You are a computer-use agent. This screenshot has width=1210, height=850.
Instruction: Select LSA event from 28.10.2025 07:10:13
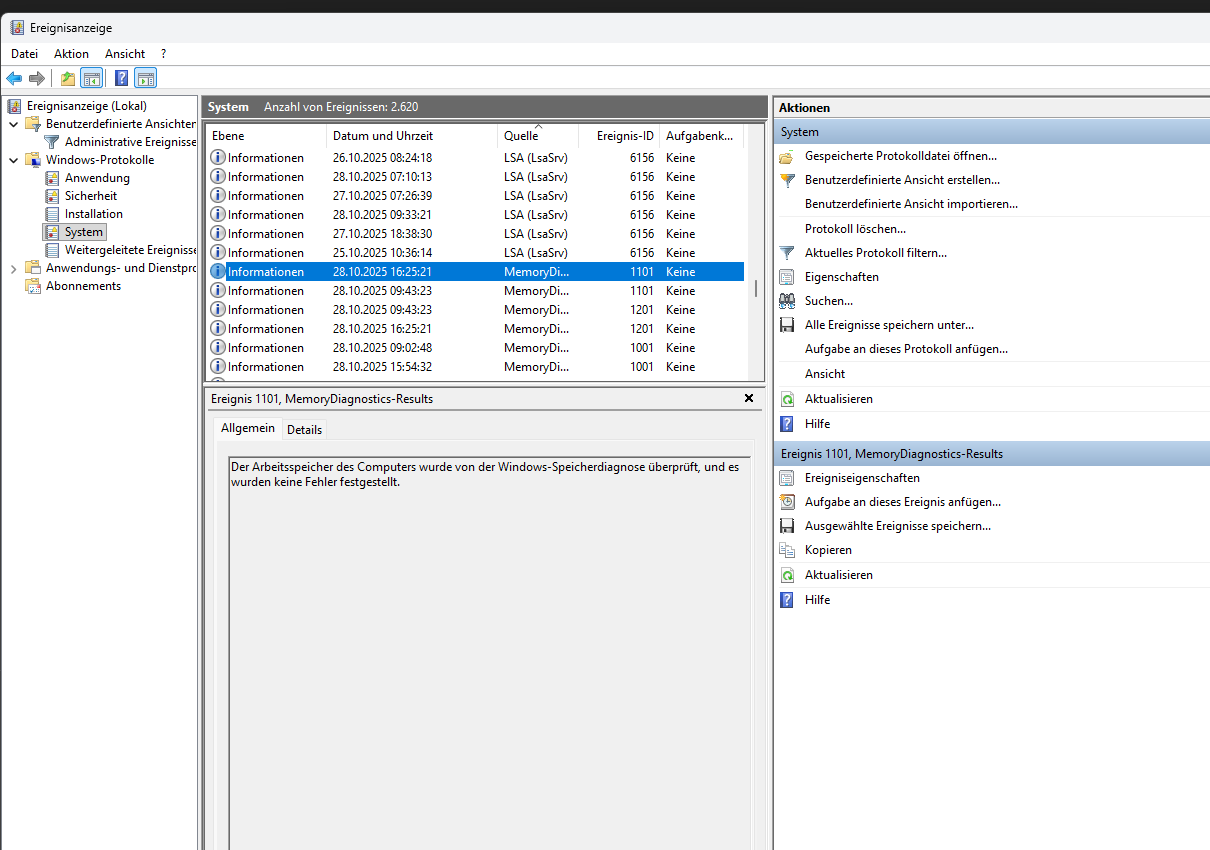[x=476, y=177]
